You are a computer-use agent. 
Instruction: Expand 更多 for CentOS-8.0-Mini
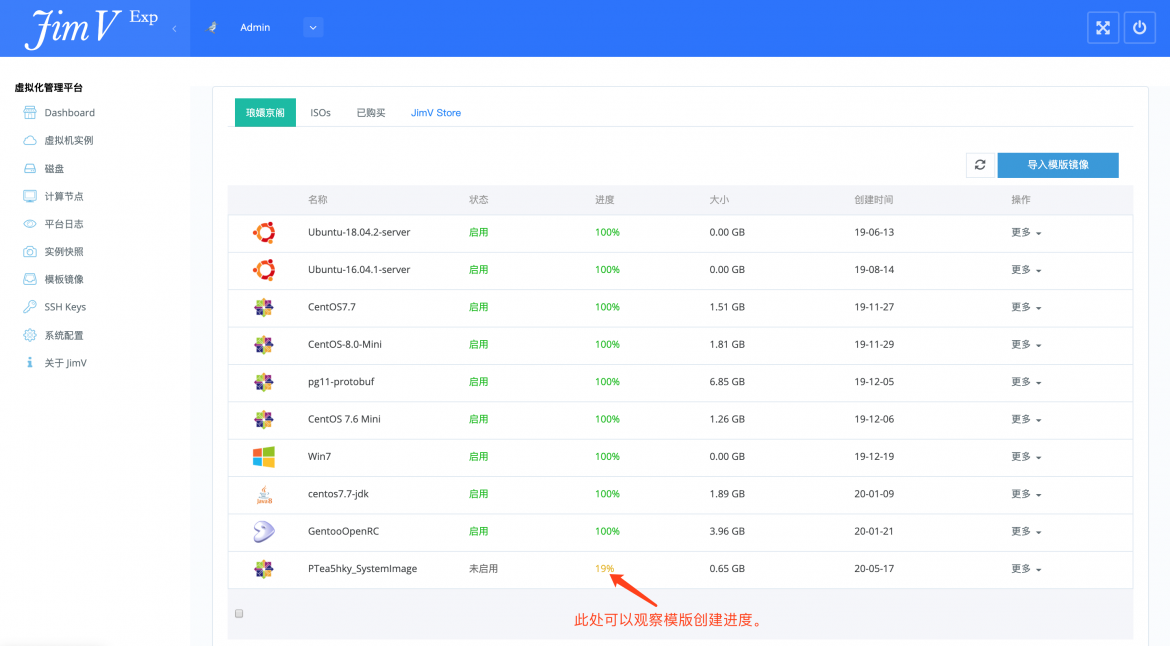point(1026,345)
